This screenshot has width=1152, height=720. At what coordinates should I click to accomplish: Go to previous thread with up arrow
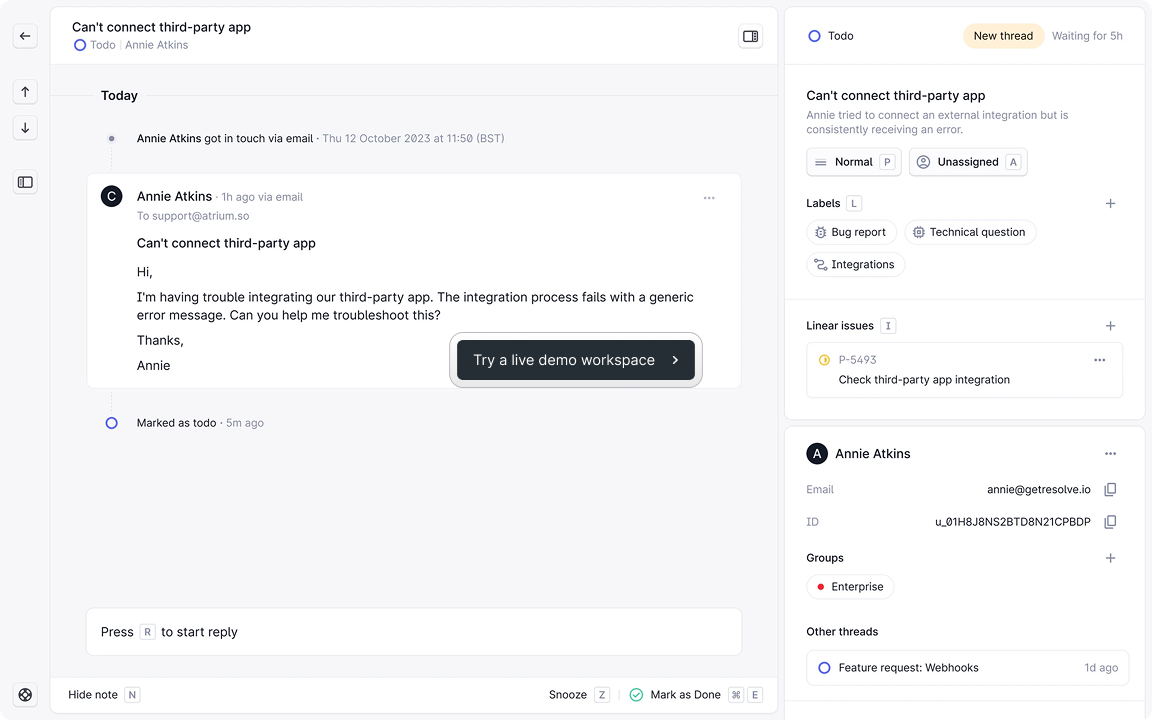[x=25, y=92]
